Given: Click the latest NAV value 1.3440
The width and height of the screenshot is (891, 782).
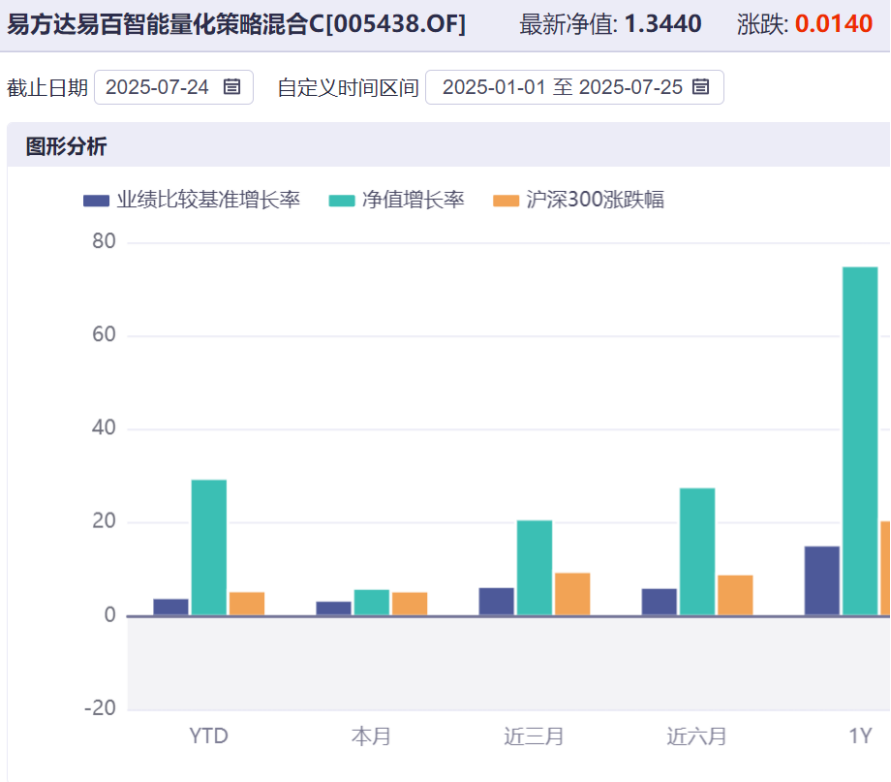Looking at the screenshot, I should coord(663,24).
